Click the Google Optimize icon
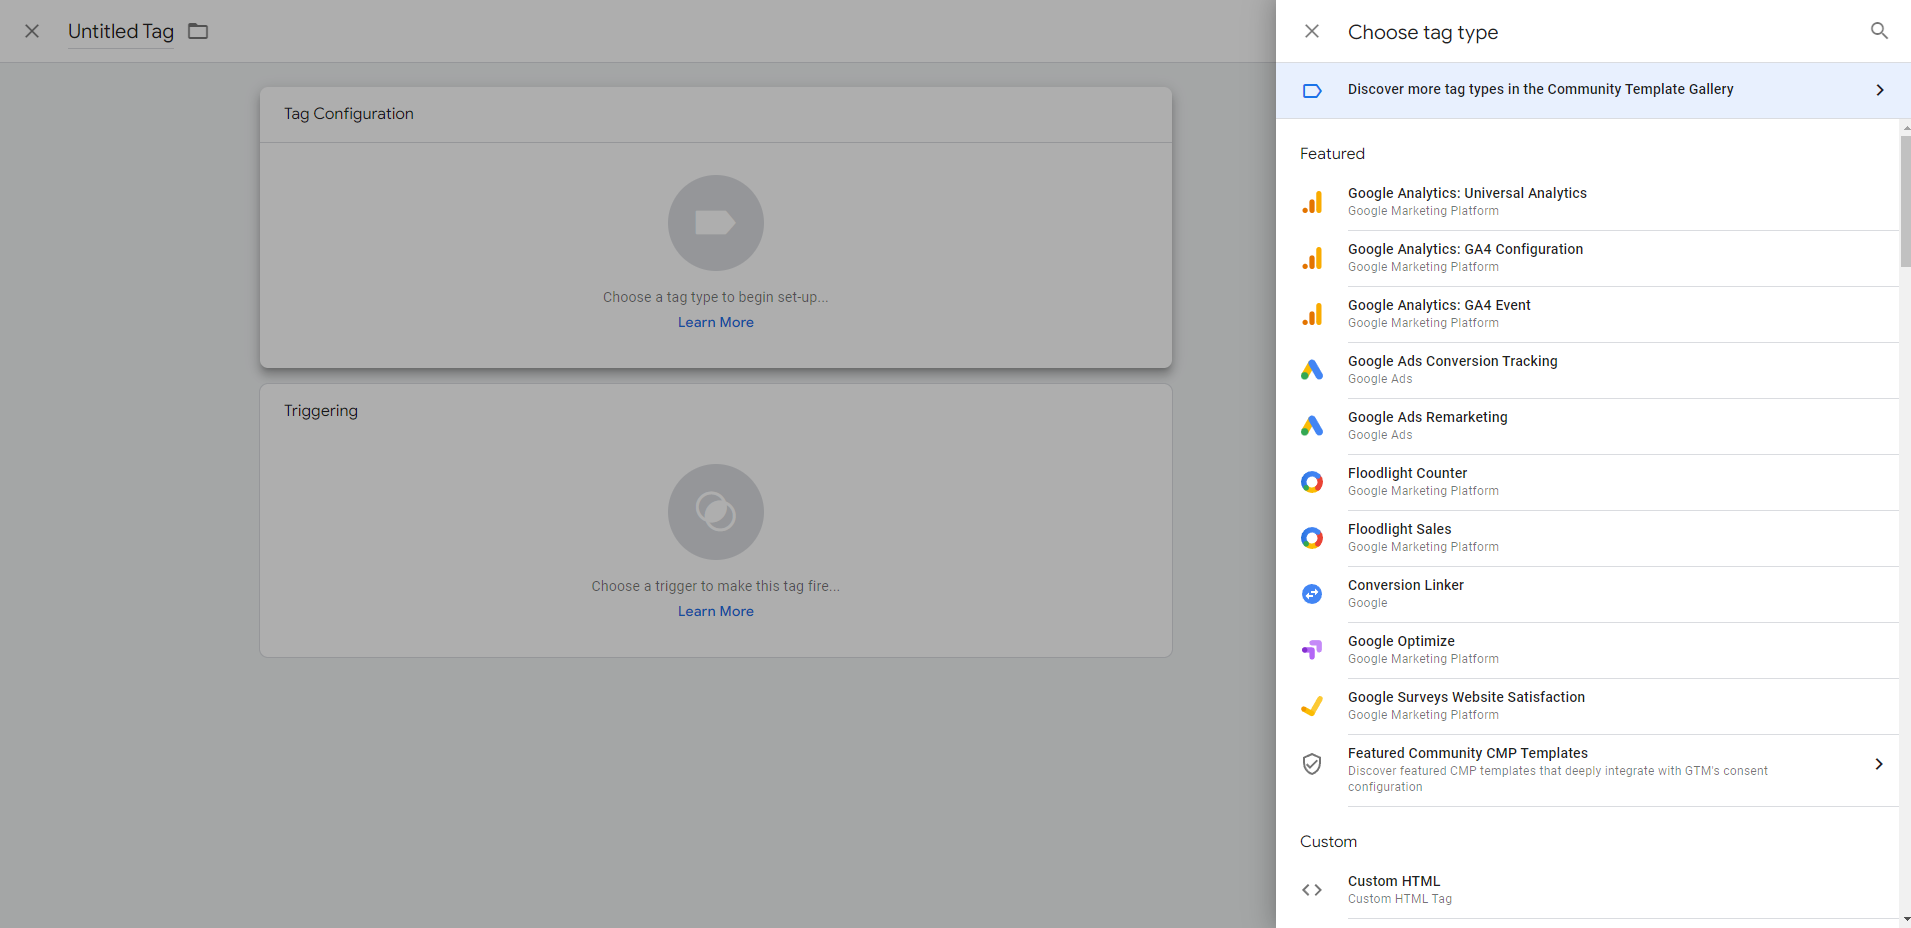The image size is (1911, 928). pos(1312,650)
